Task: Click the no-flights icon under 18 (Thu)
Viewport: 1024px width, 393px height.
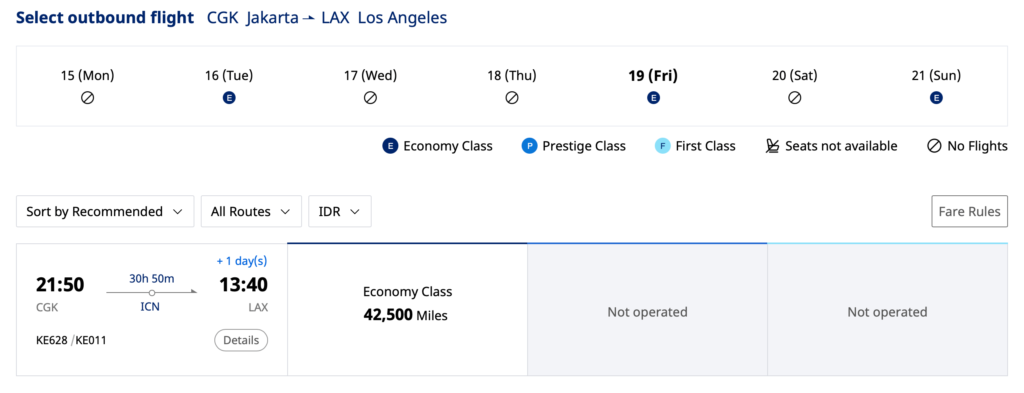Action: (x=512, y=98)
